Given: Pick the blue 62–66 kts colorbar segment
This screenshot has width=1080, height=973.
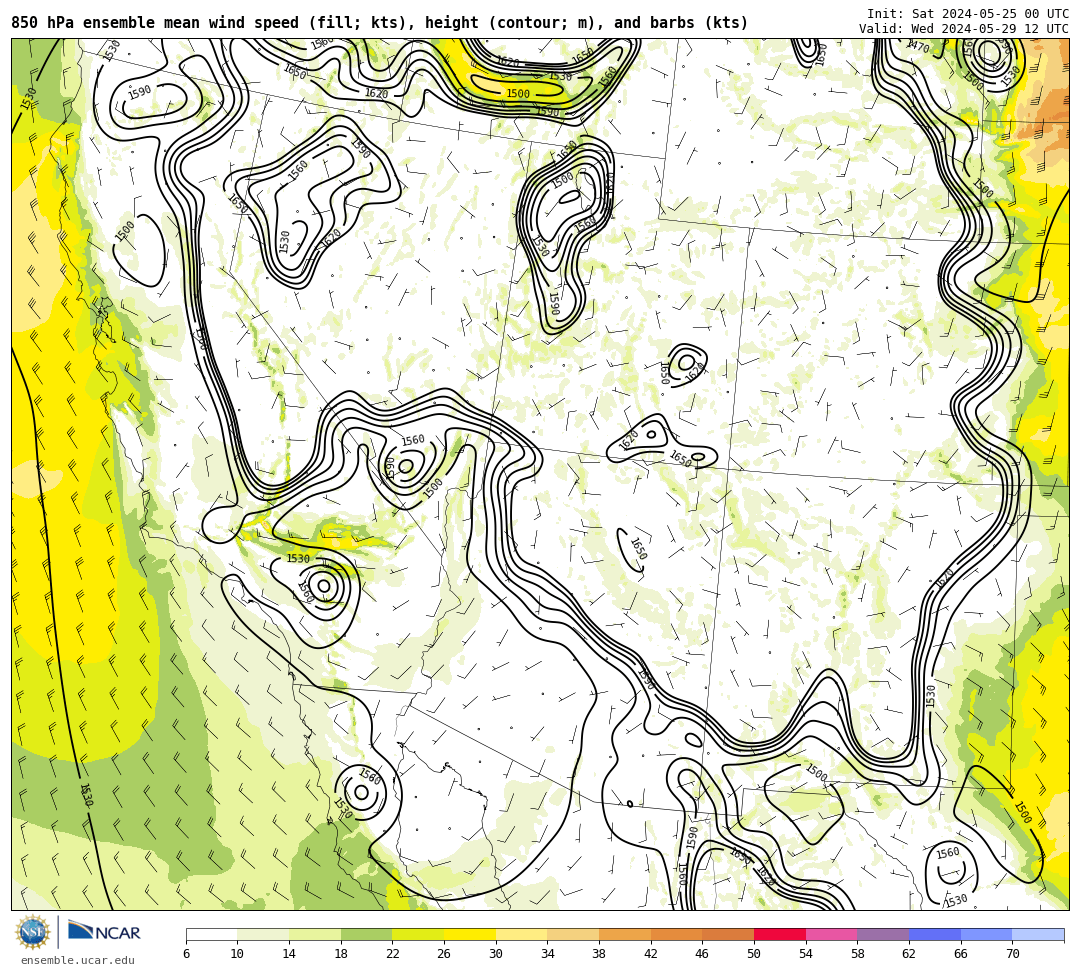Looking at the screenshot, I should tap(935, 934).
